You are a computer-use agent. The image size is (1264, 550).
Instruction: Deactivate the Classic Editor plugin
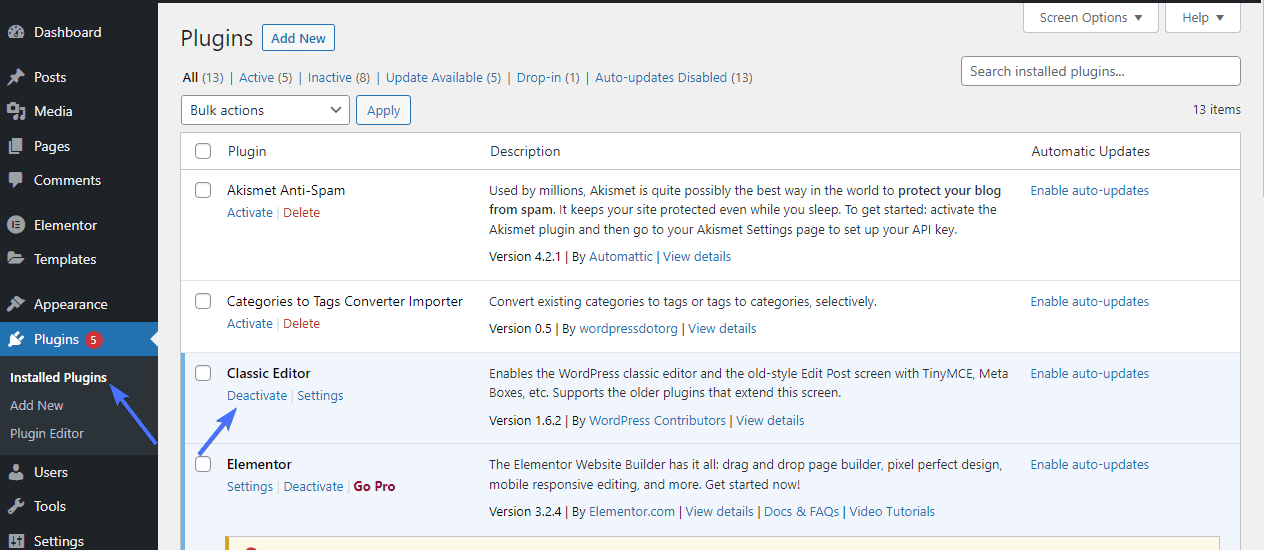(257, 395)
